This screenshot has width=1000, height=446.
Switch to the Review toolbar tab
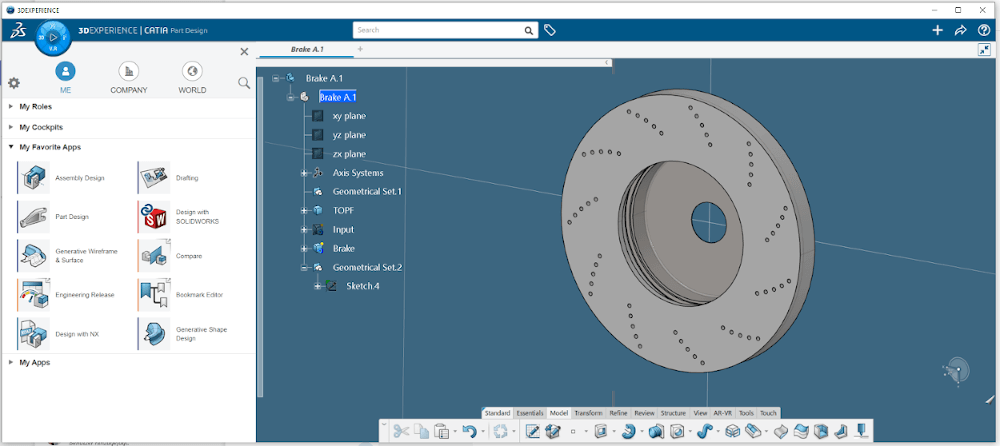pos(644,413)
